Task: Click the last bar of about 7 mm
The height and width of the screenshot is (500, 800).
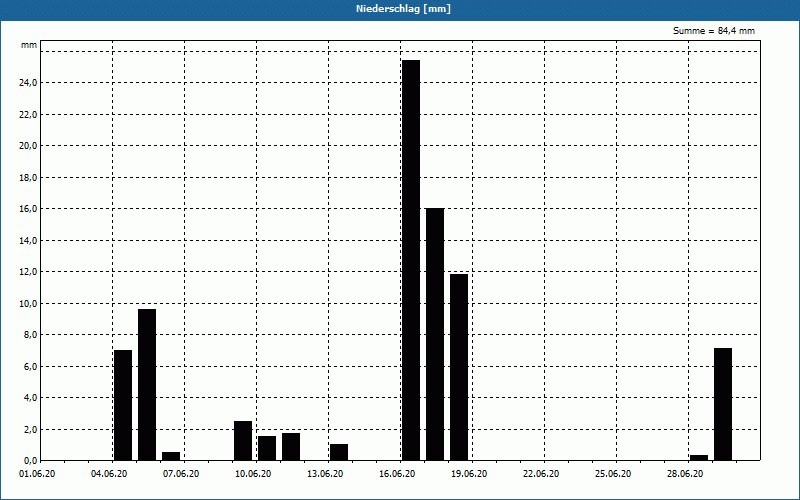Action: pyautogui.click(x=723, y=404)
